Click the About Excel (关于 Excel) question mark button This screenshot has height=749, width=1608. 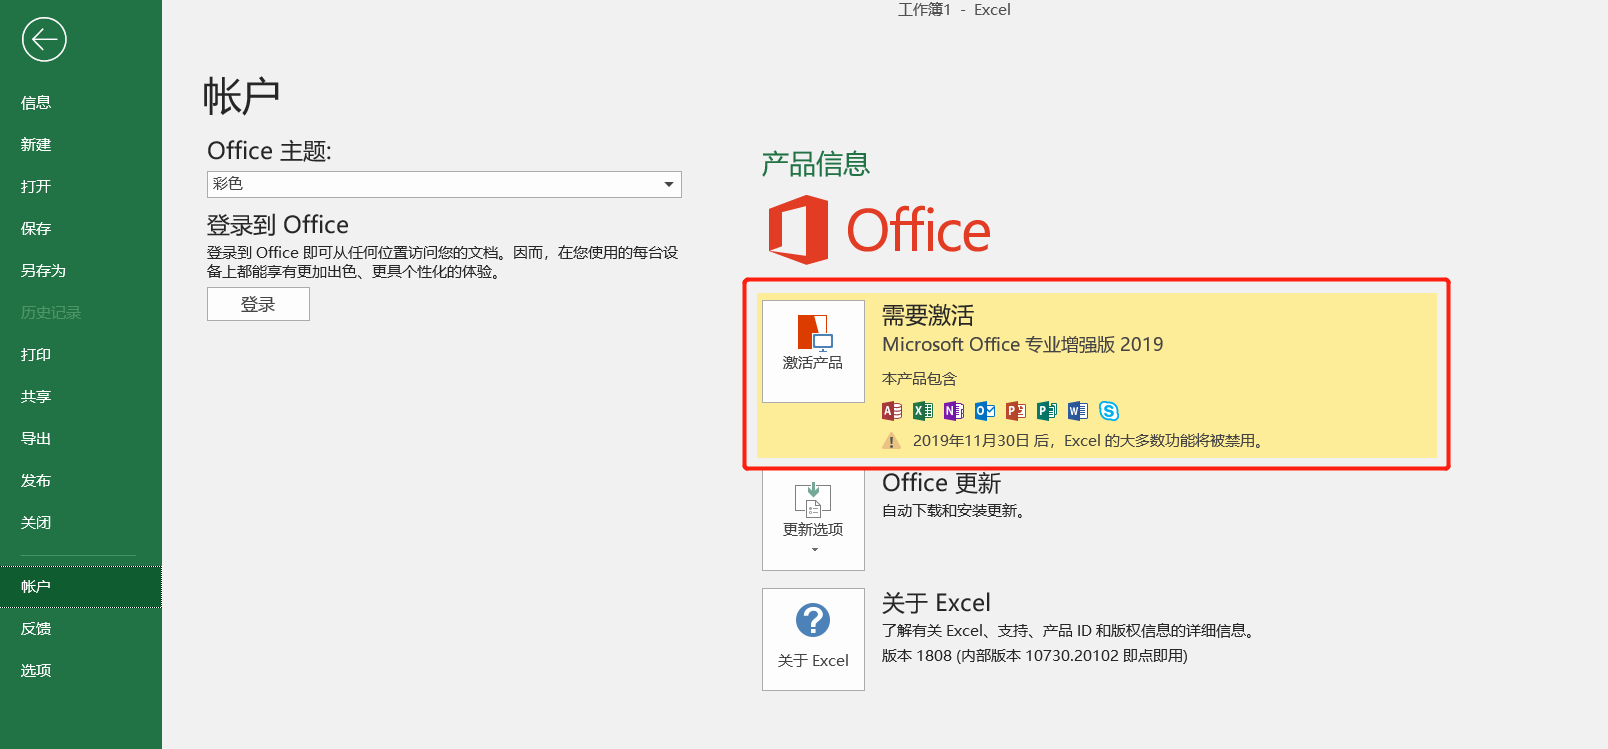click(813, 639)
